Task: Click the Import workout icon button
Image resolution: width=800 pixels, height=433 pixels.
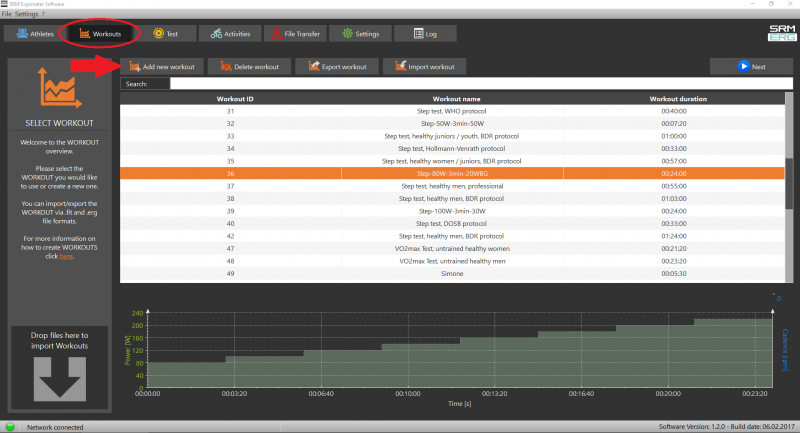Action: point(425,67)
